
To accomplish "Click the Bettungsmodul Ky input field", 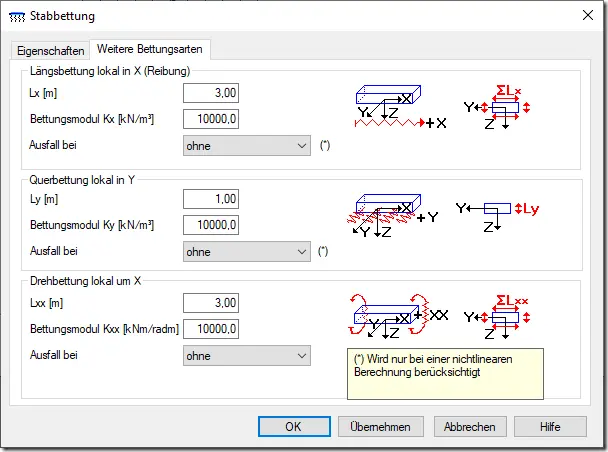I will [211, 225].
